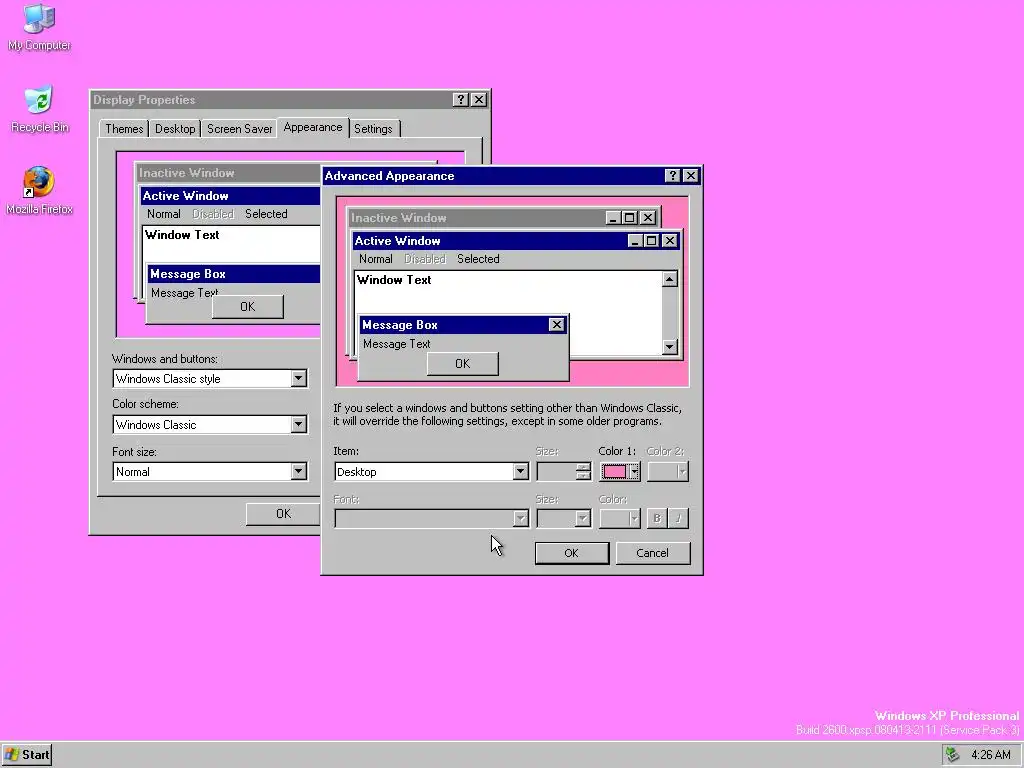1024x768 pixels.
Task: Click the Font name dropdown
Action: (431, 519)
